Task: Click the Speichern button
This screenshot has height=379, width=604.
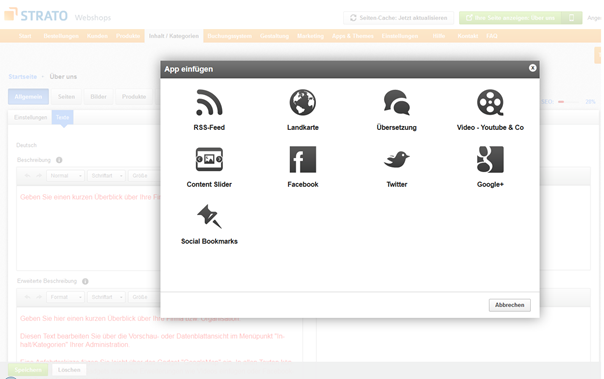Action: click(x=28, y=370)
